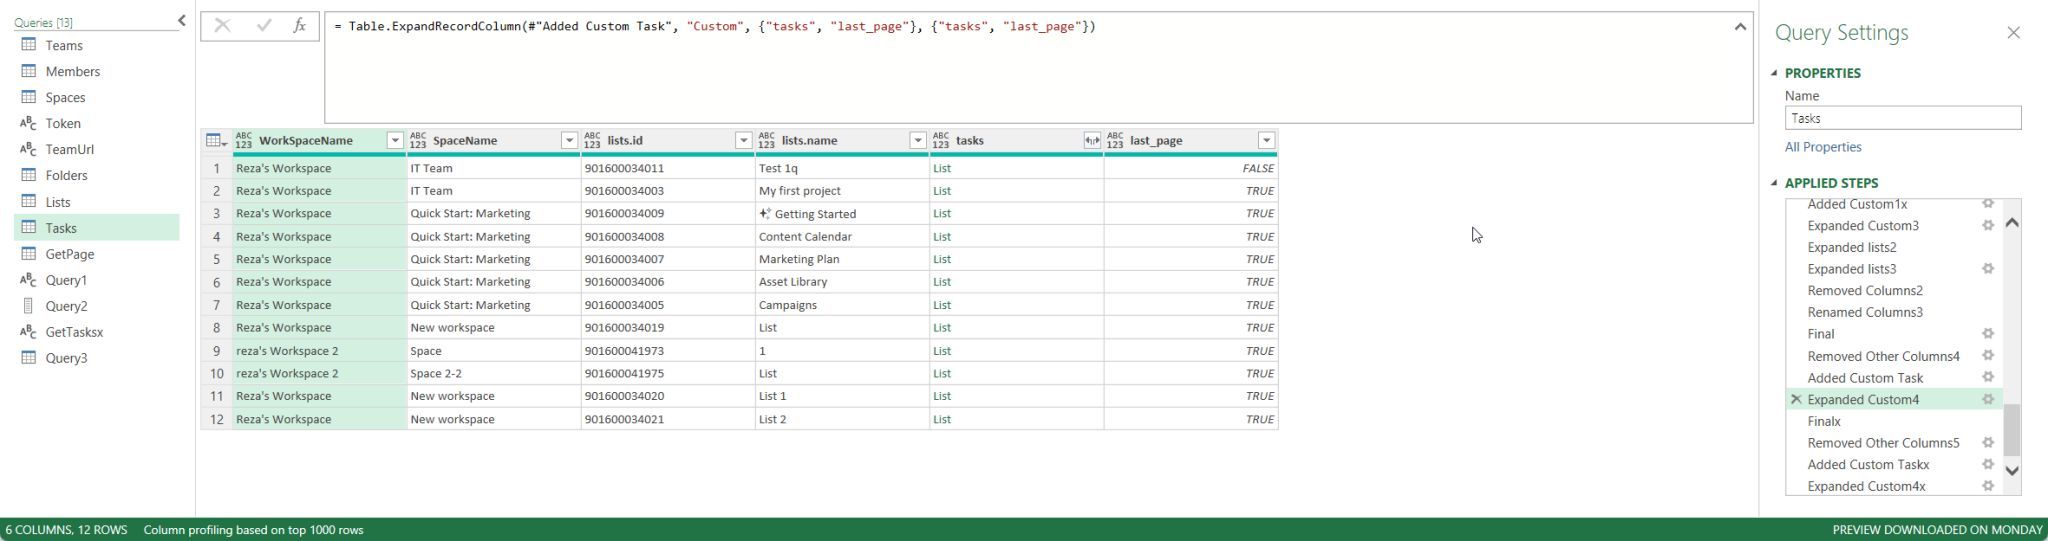Image resolution: width=2048 pixels, height=541 pixels.
Task: Open the gear settings for the Expanded lists3 step
Action: (x=1988, y=269)
